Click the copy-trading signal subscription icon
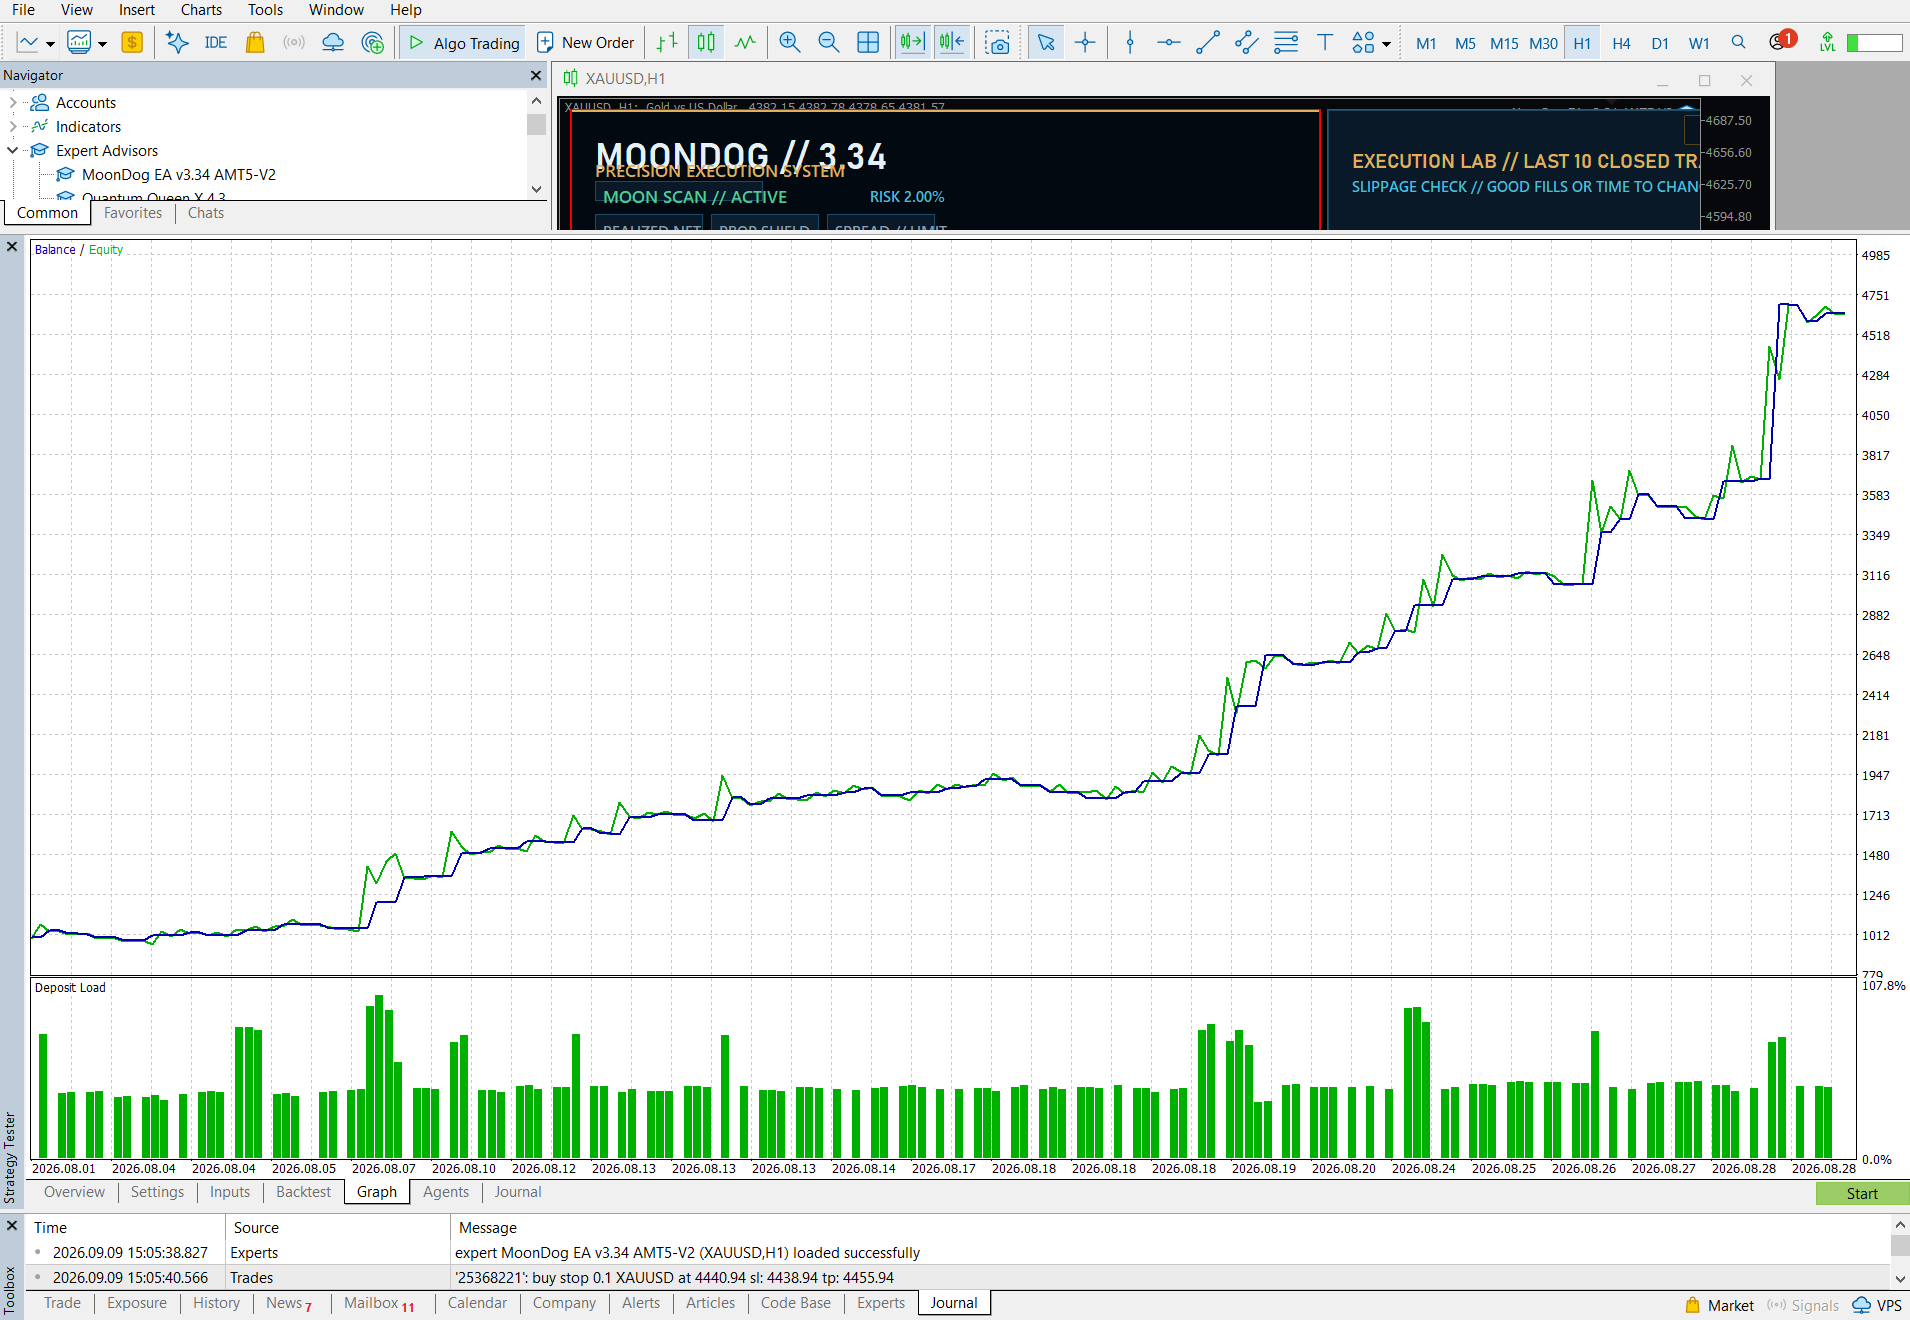 click(x=373, y=43)
